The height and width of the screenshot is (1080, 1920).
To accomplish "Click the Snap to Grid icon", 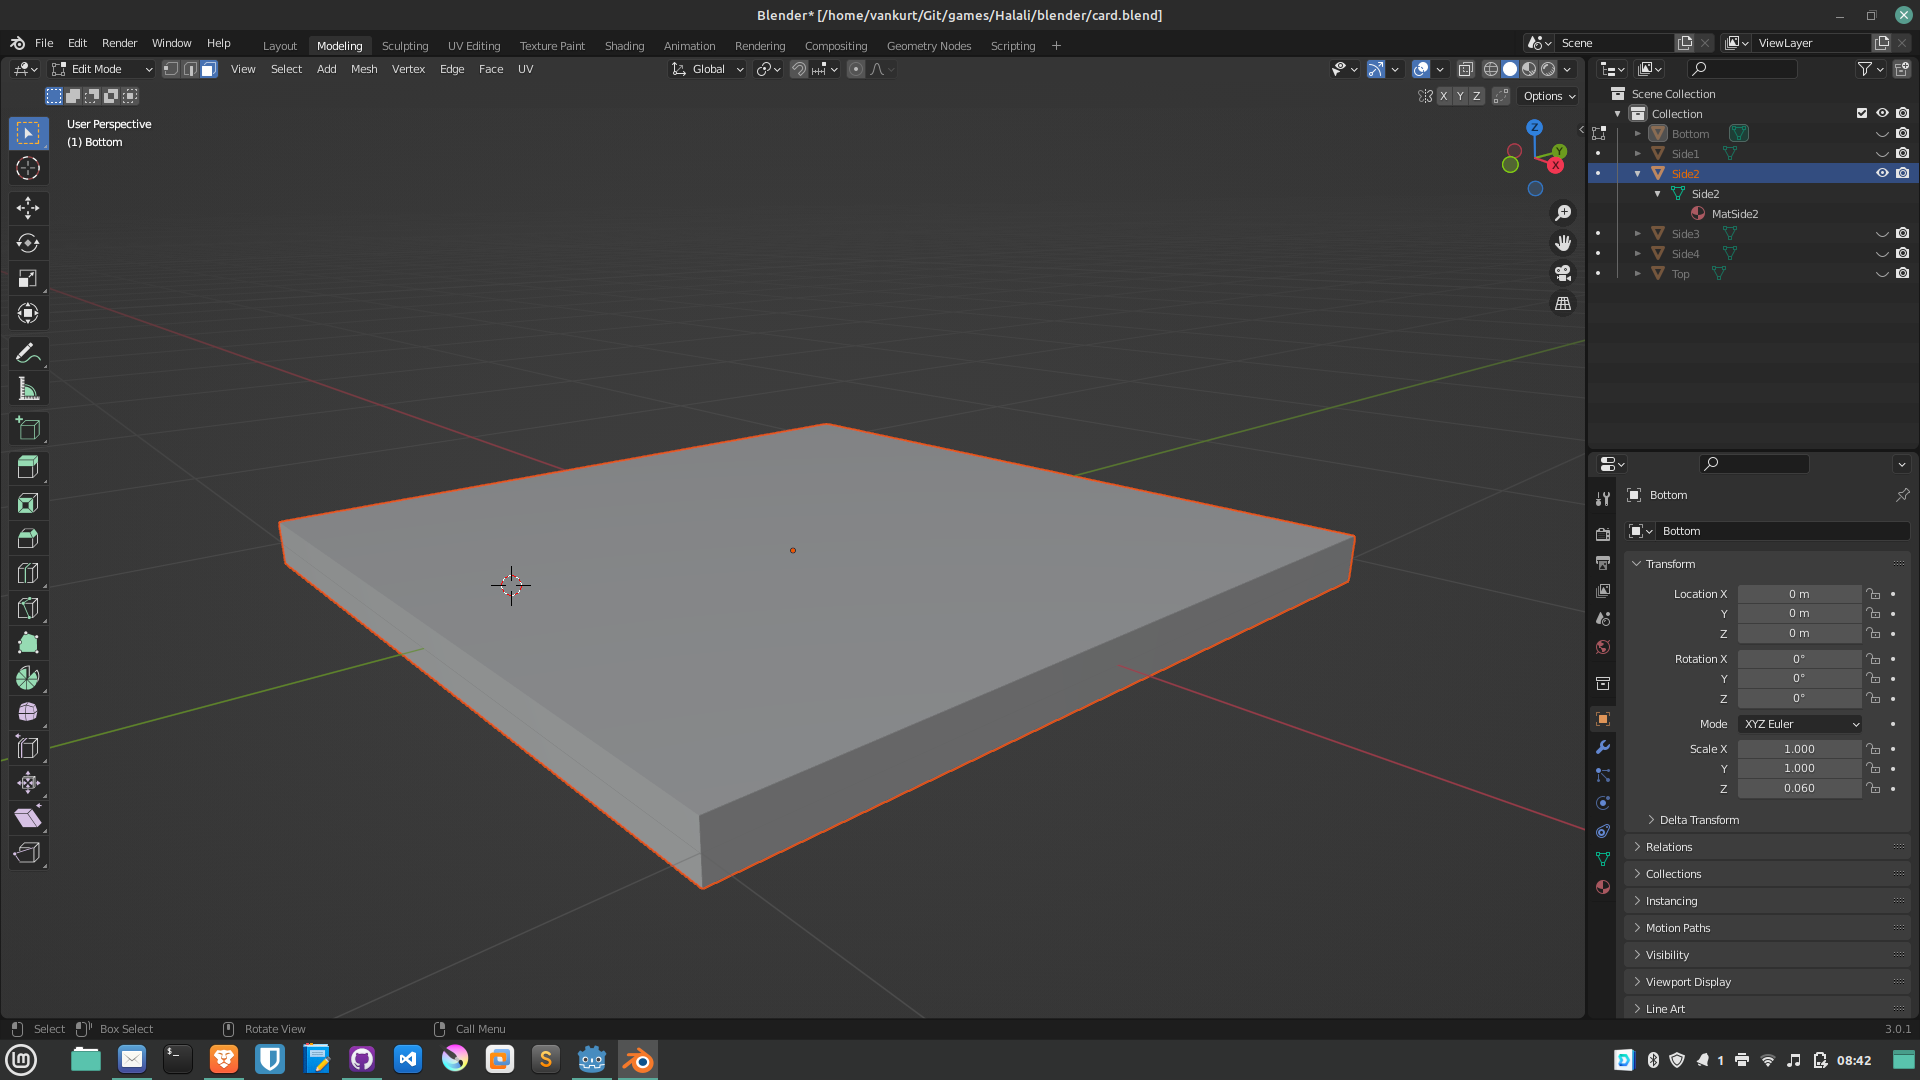I will 819,69.
